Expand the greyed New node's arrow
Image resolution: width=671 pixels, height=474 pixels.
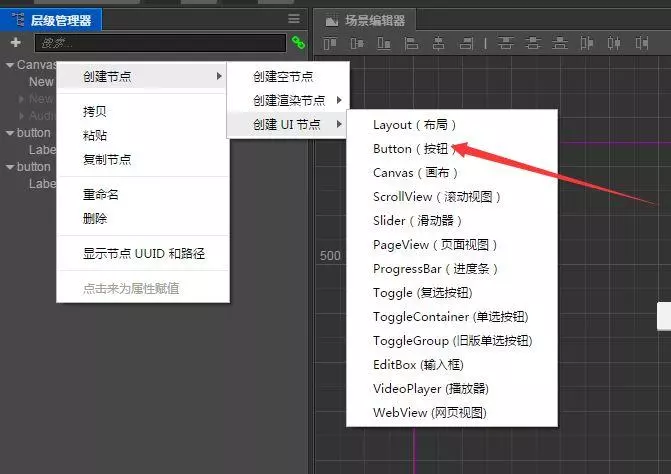(x=21, y=99)
